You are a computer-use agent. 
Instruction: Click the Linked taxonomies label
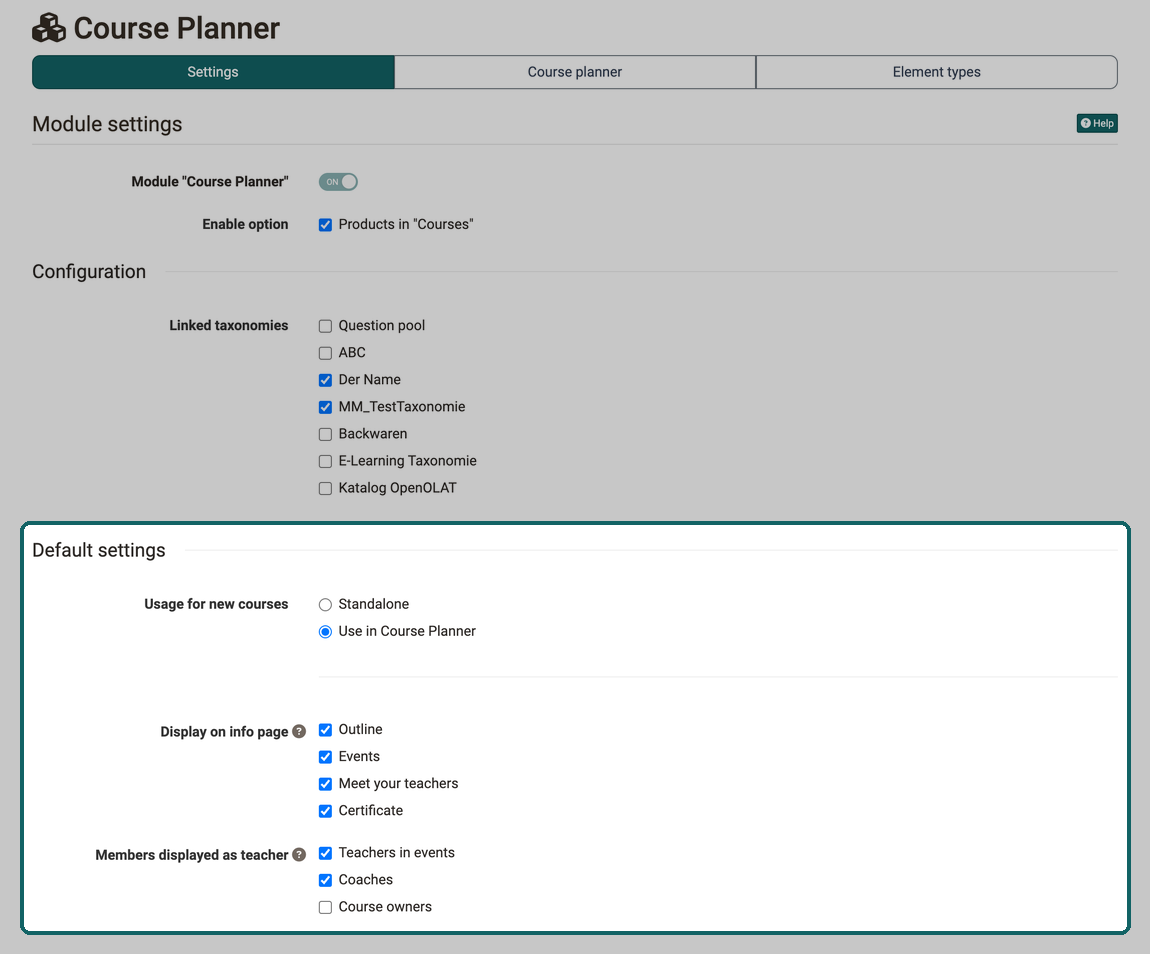(229, 325)
